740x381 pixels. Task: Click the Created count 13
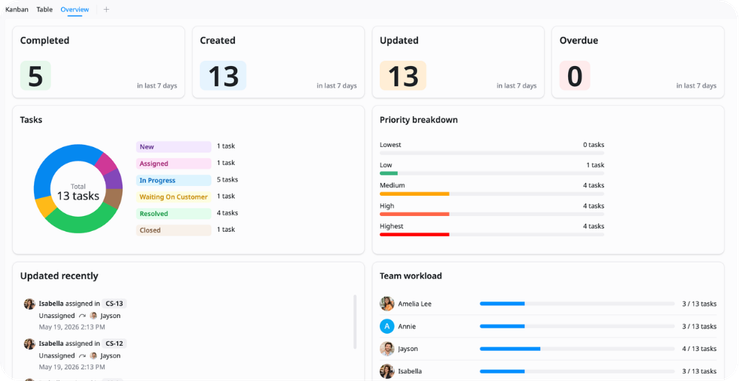223,76
